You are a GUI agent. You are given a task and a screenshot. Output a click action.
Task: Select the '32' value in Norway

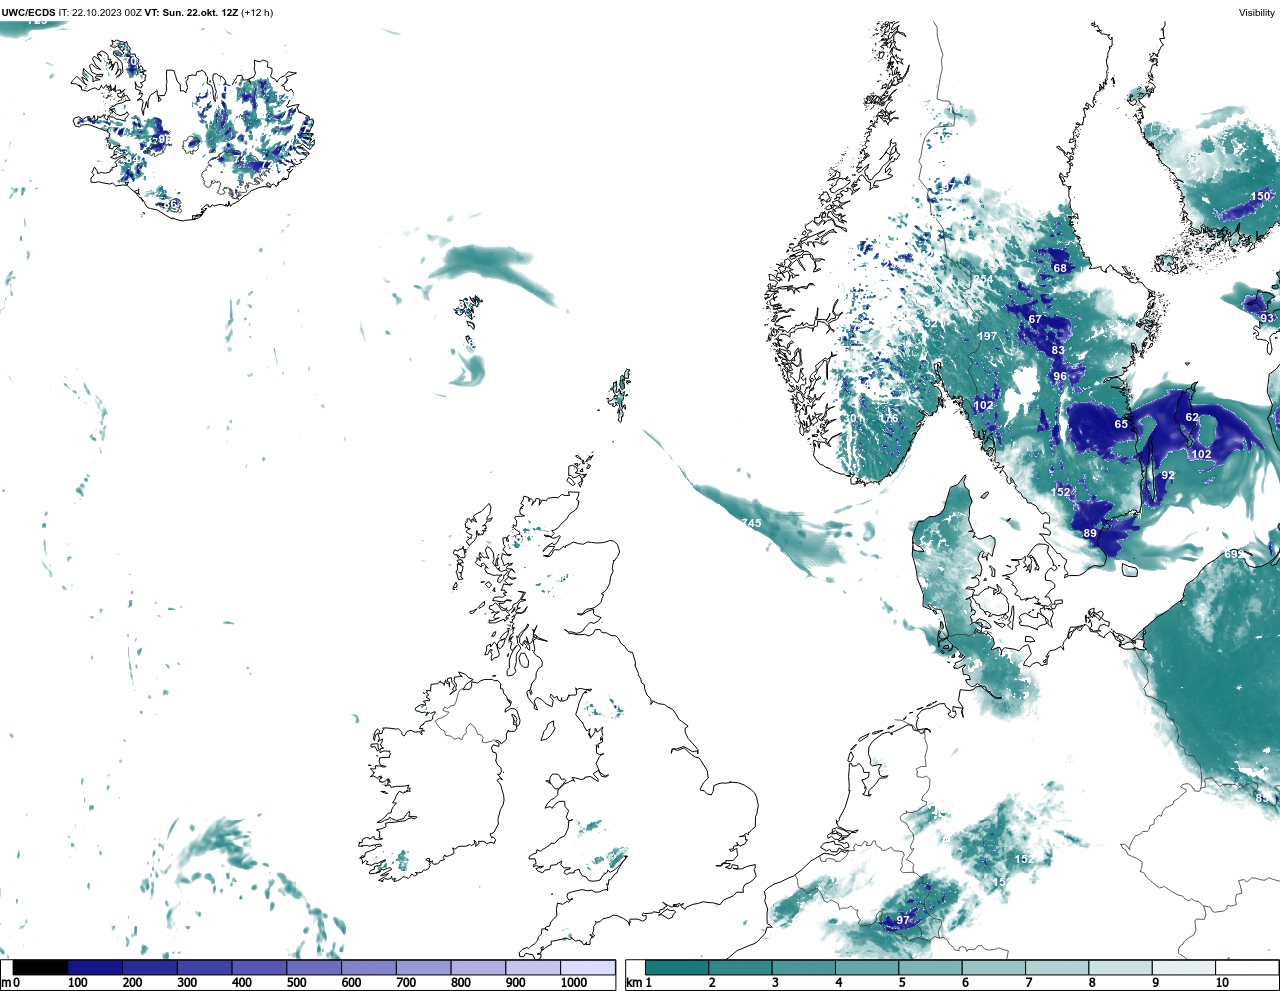(931, 323)
